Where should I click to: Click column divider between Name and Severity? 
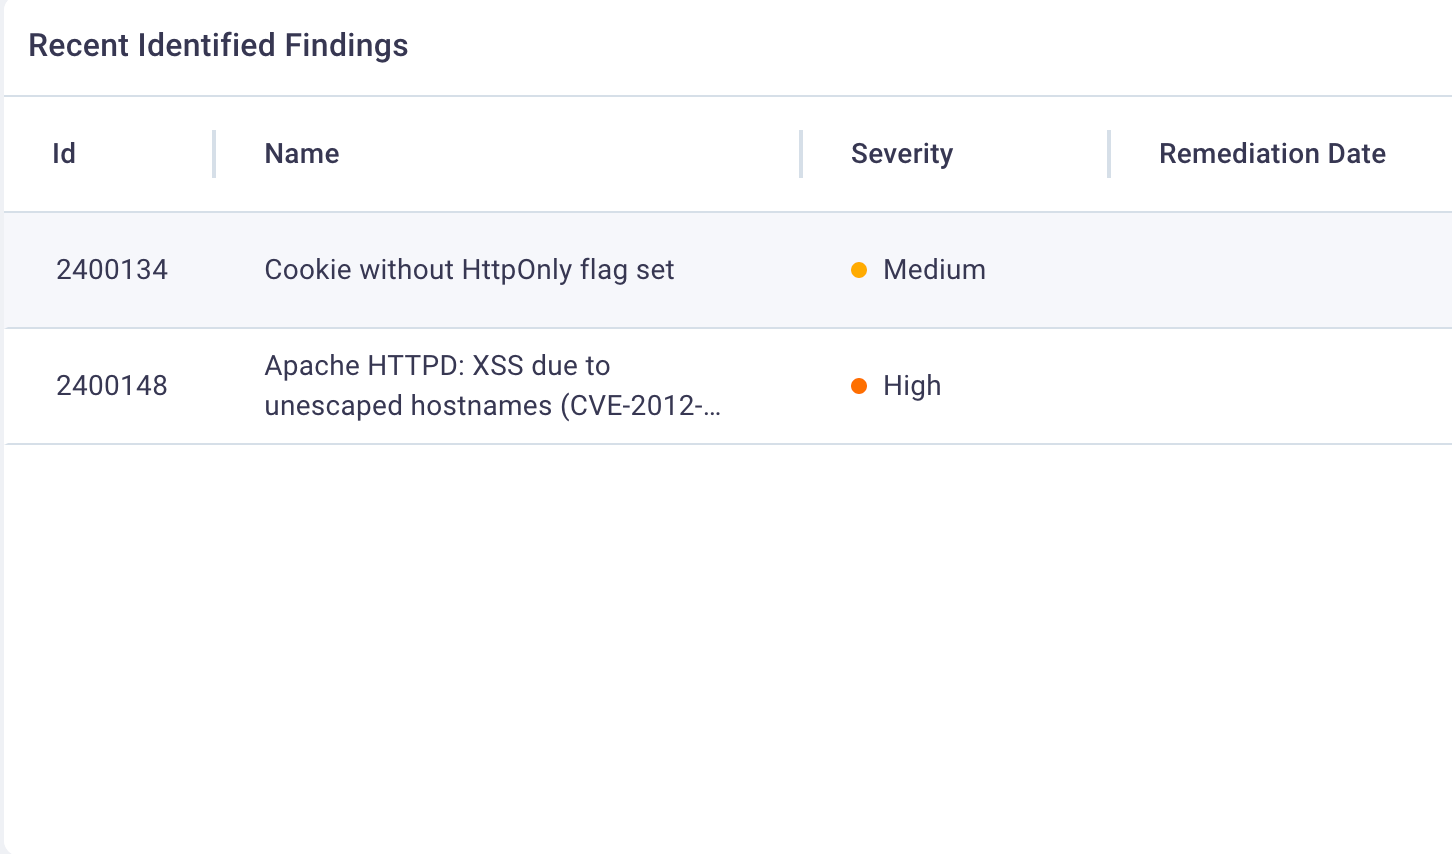click(x=801, y=154)
